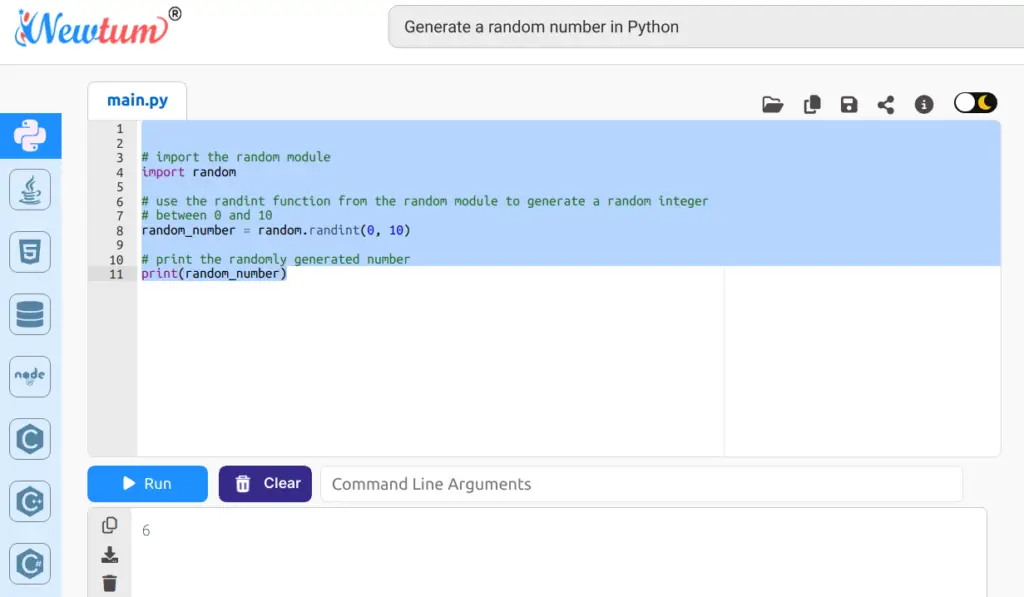Viewport: 1024px width, 597px height.
Task: Save the current code file
Action: point(848,103)
